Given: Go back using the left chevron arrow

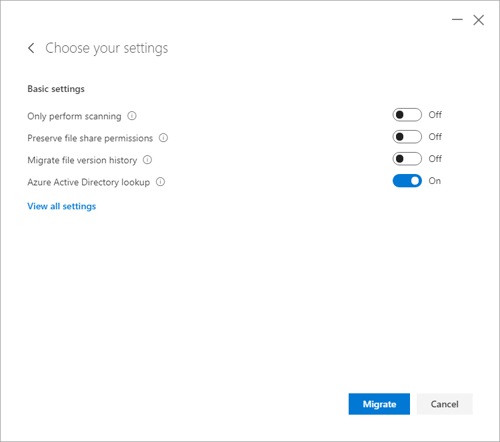Looking at the screenshot, I should click(x=31, y=48).
